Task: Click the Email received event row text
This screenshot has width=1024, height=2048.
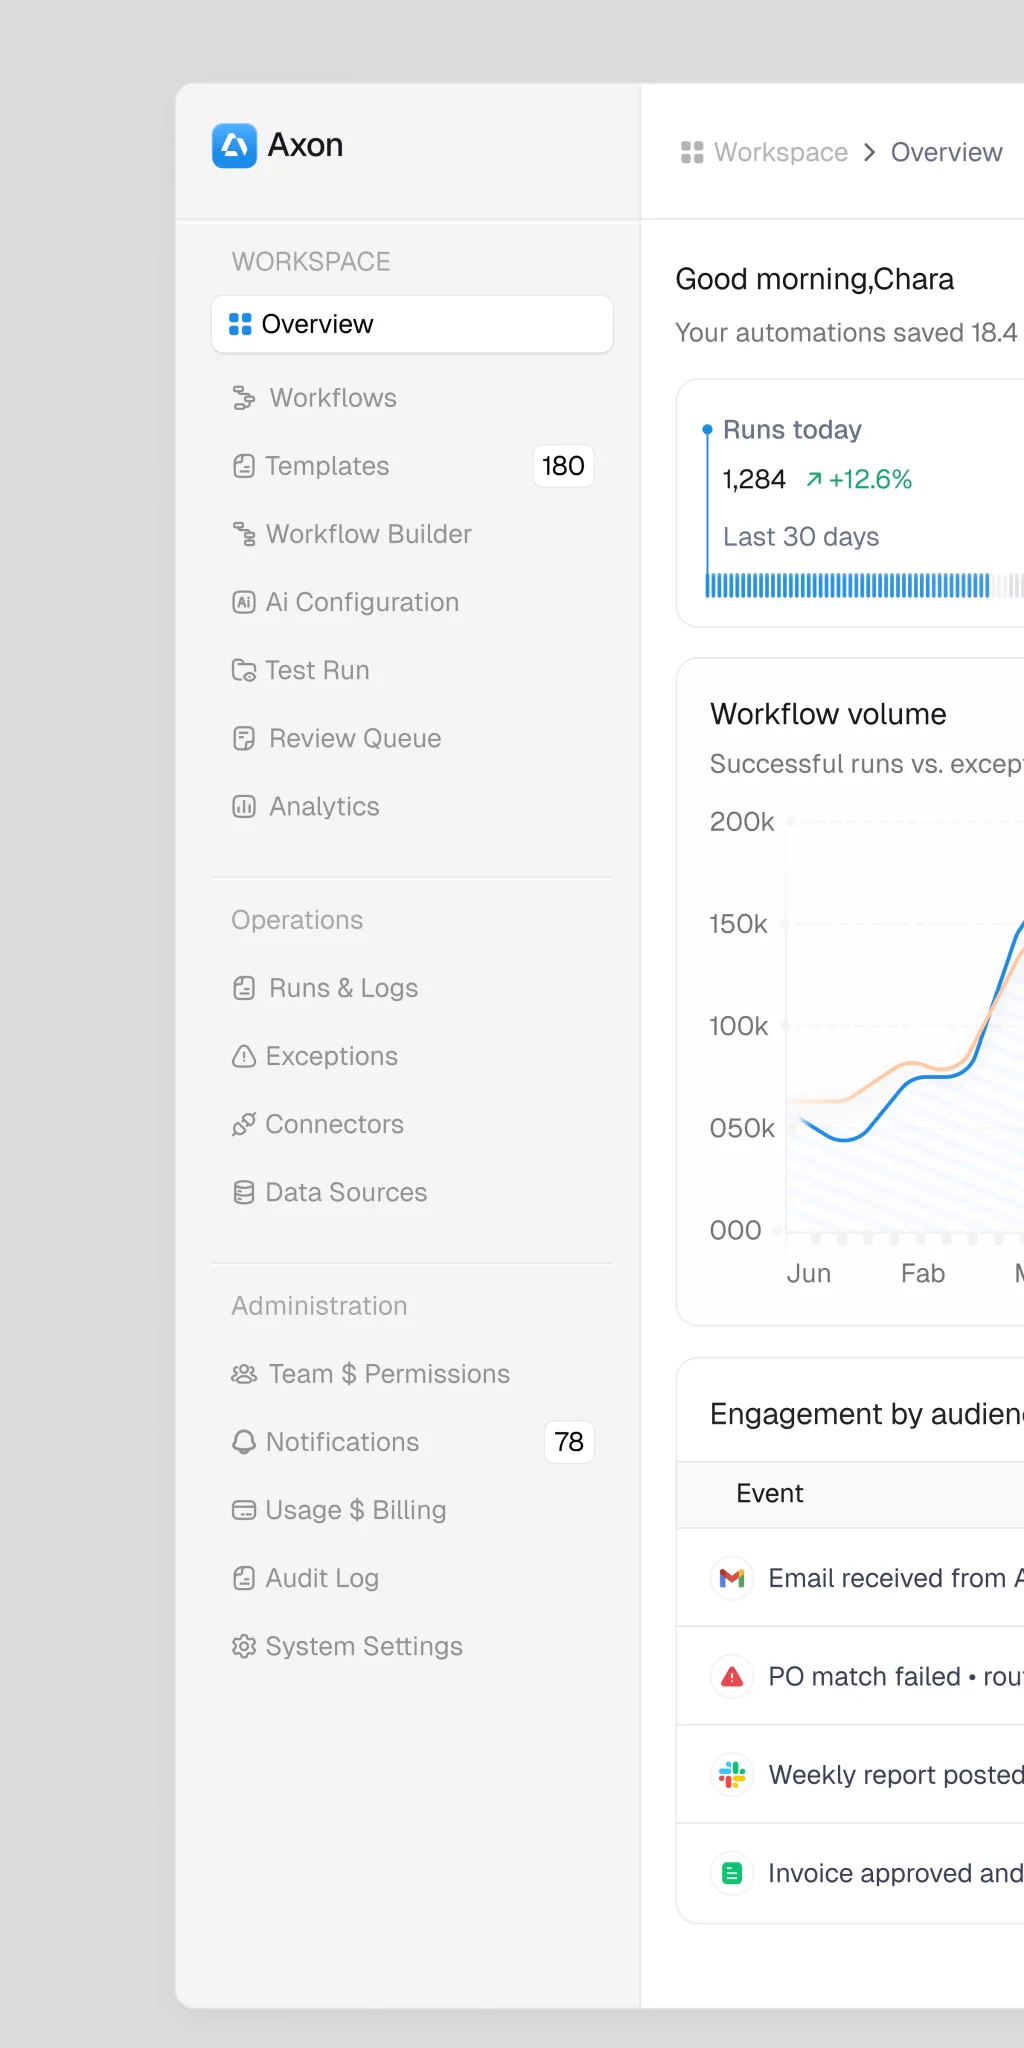Action: [896, 1578]
